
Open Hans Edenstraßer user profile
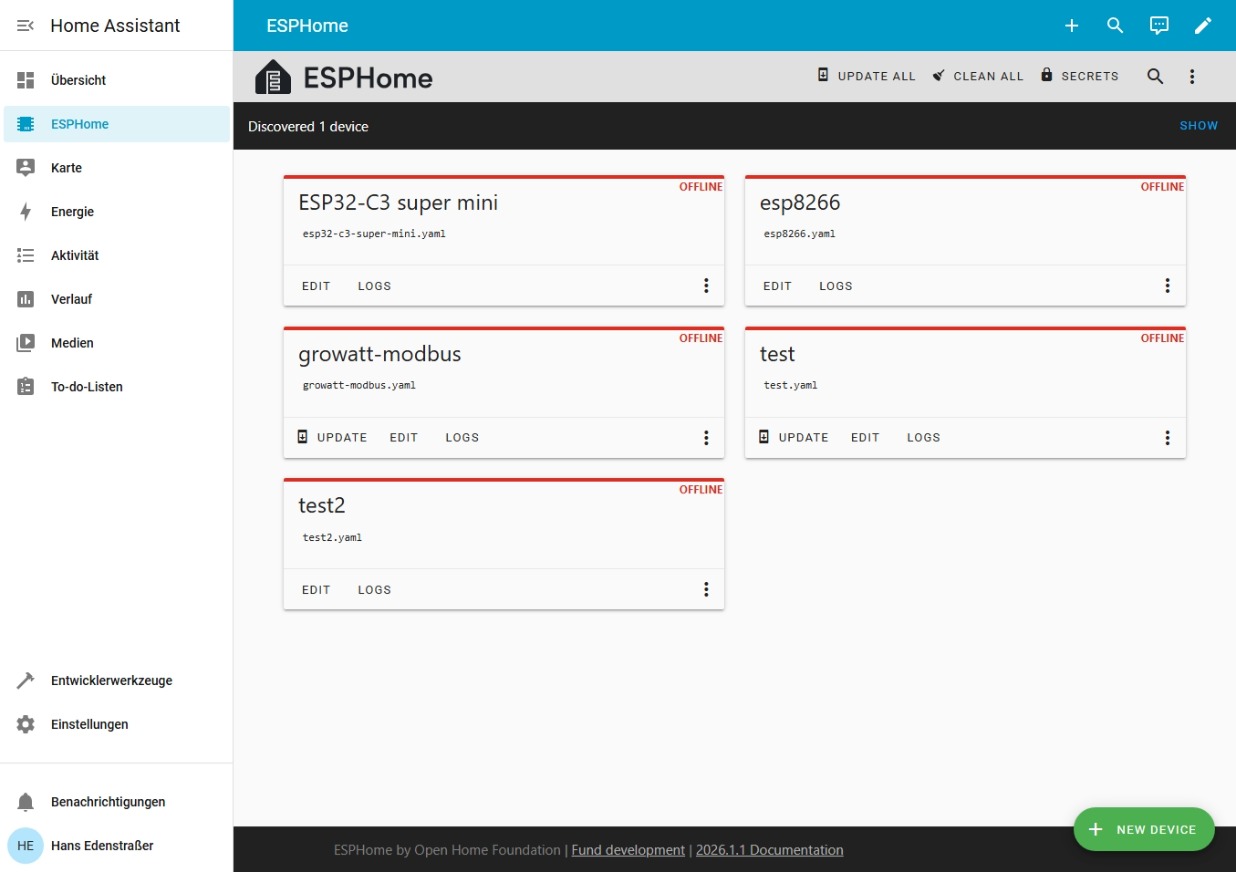click(116, 846)
